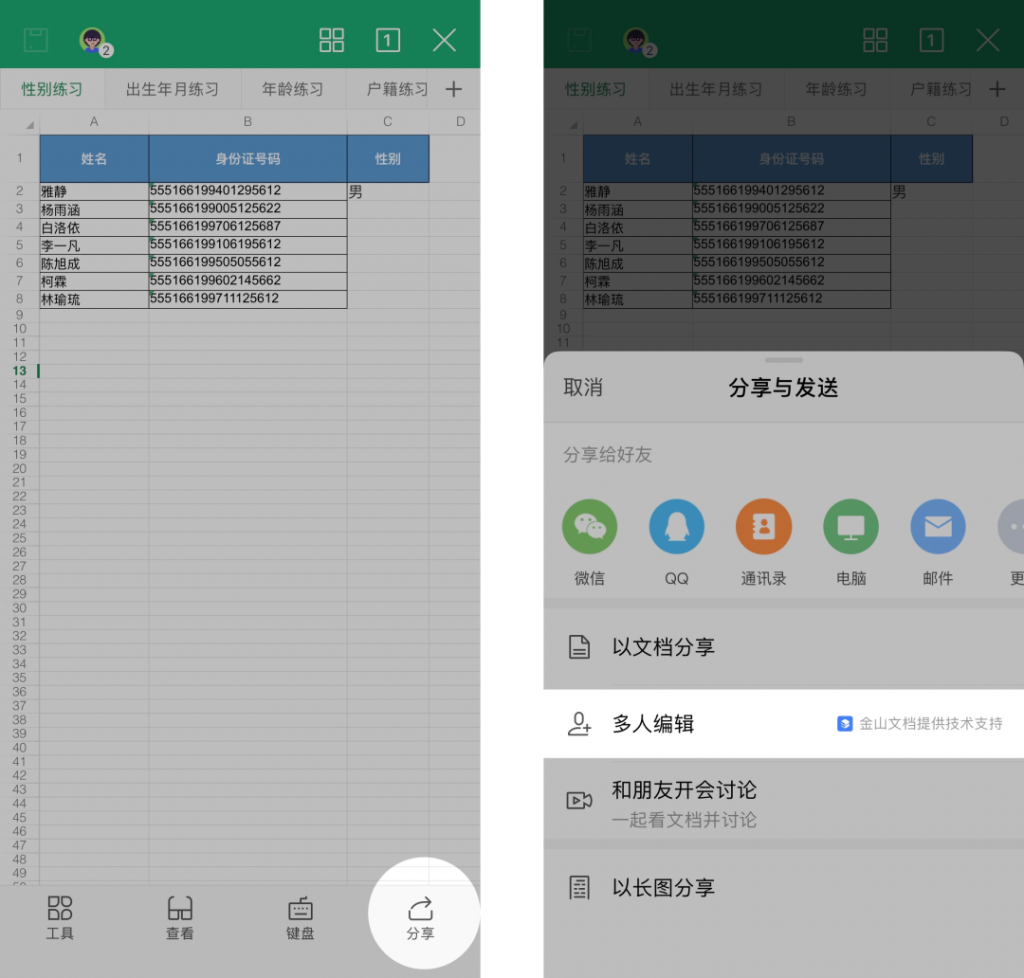This screenshot has width=1024, height=978.
Task: Select the 555166199706125687 cell on the left screen
Action: click(x=248, y=227)
